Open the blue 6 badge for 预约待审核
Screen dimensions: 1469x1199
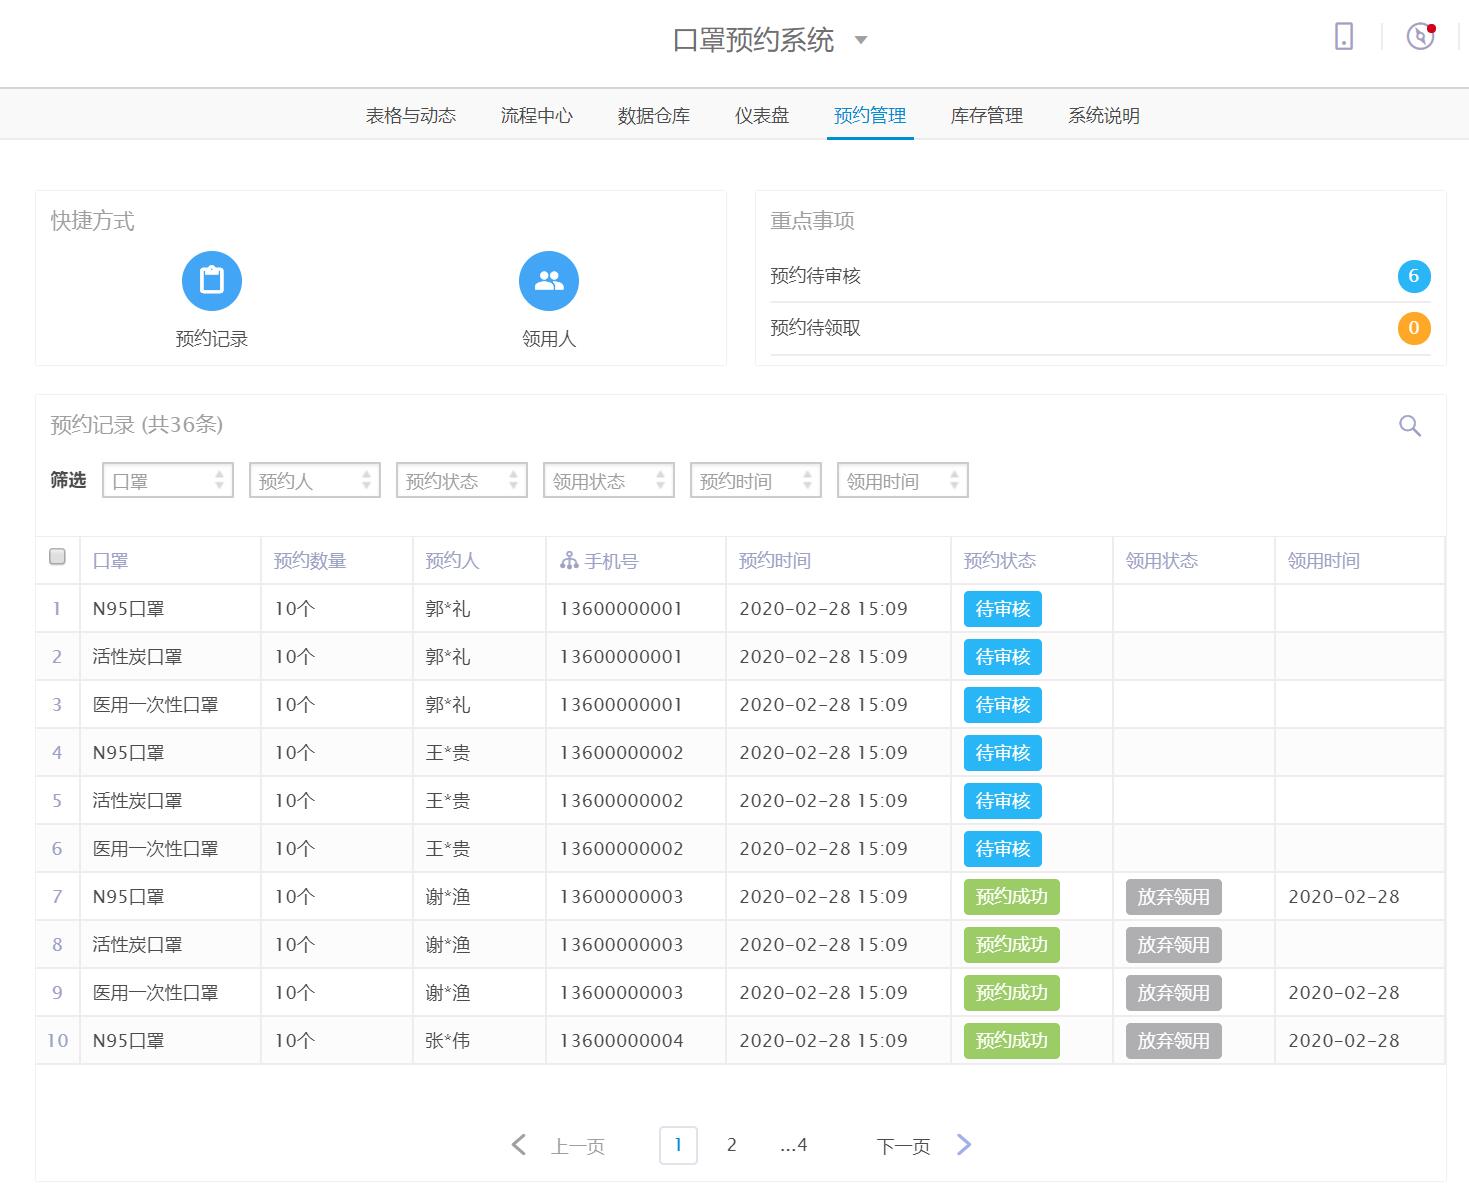1414,276
